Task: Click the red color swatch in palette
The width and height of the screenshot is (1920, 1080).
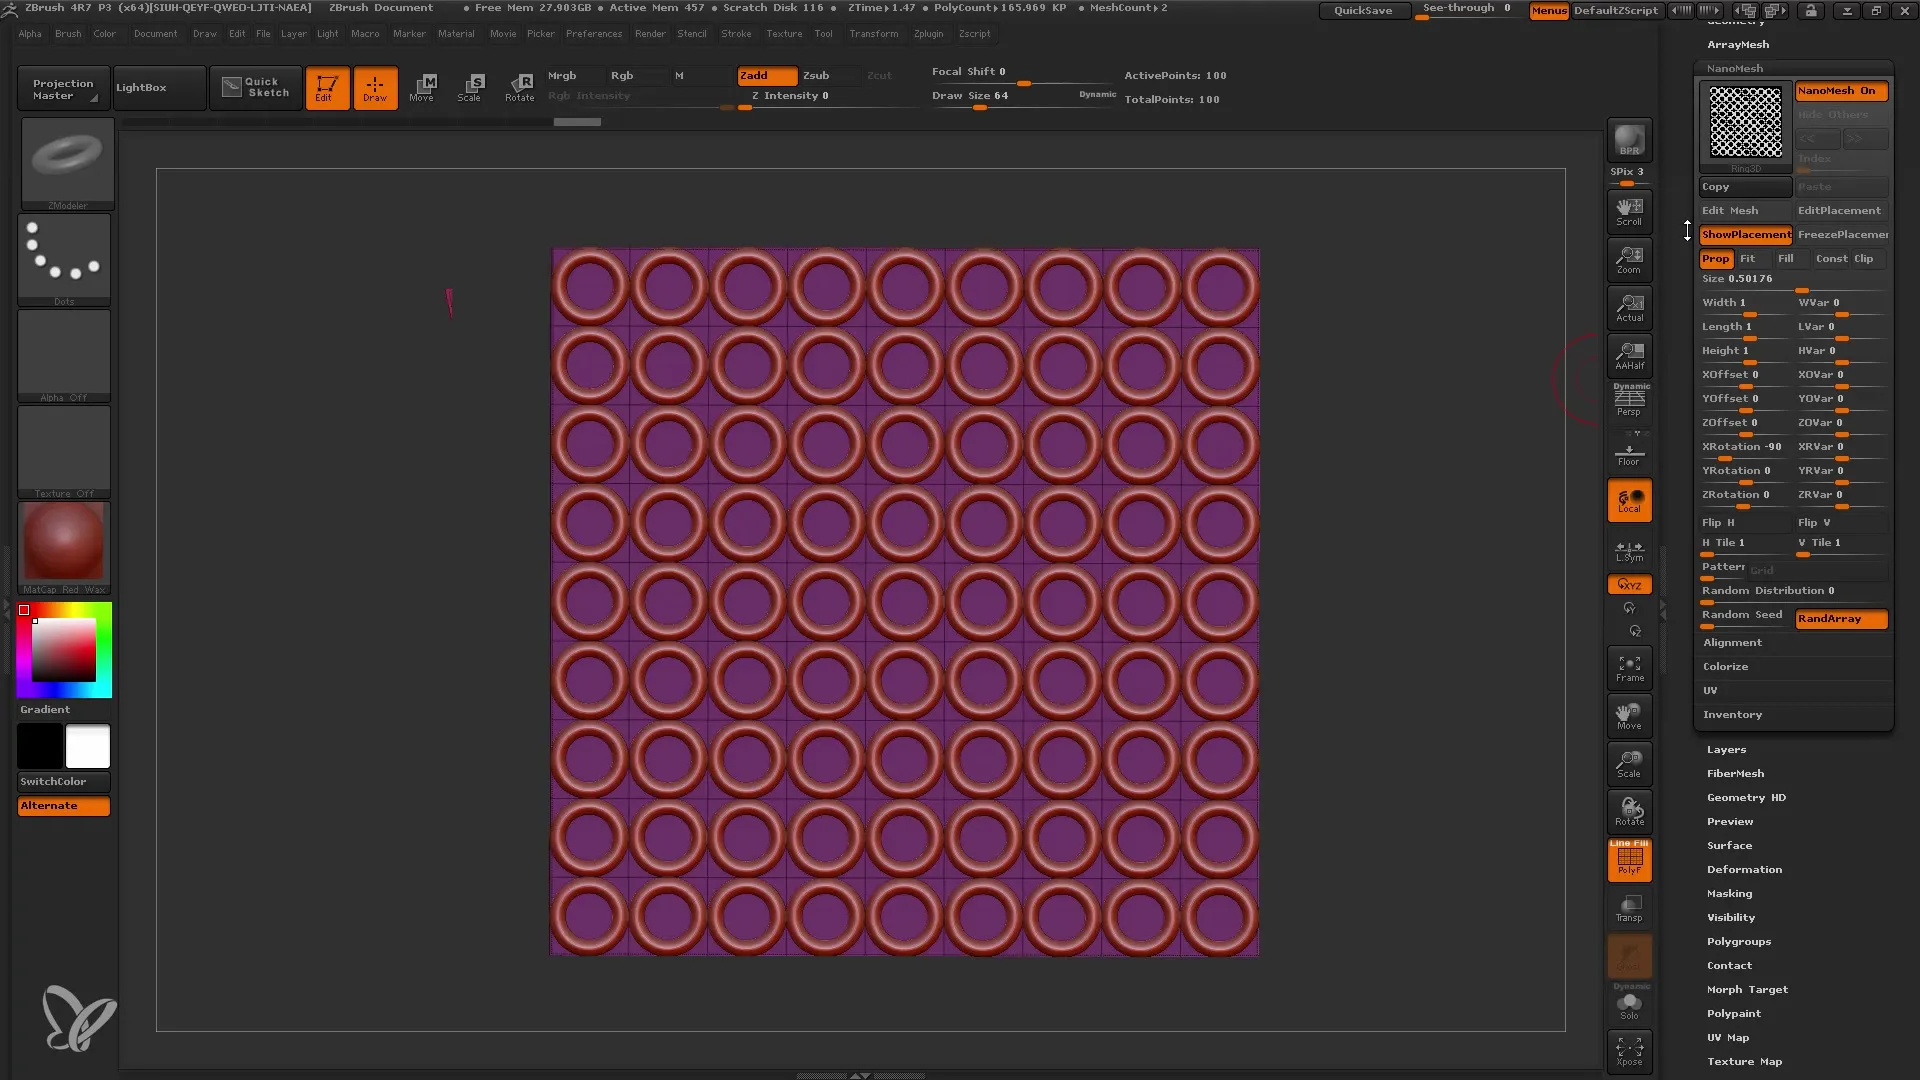Action: click(24, 611)
